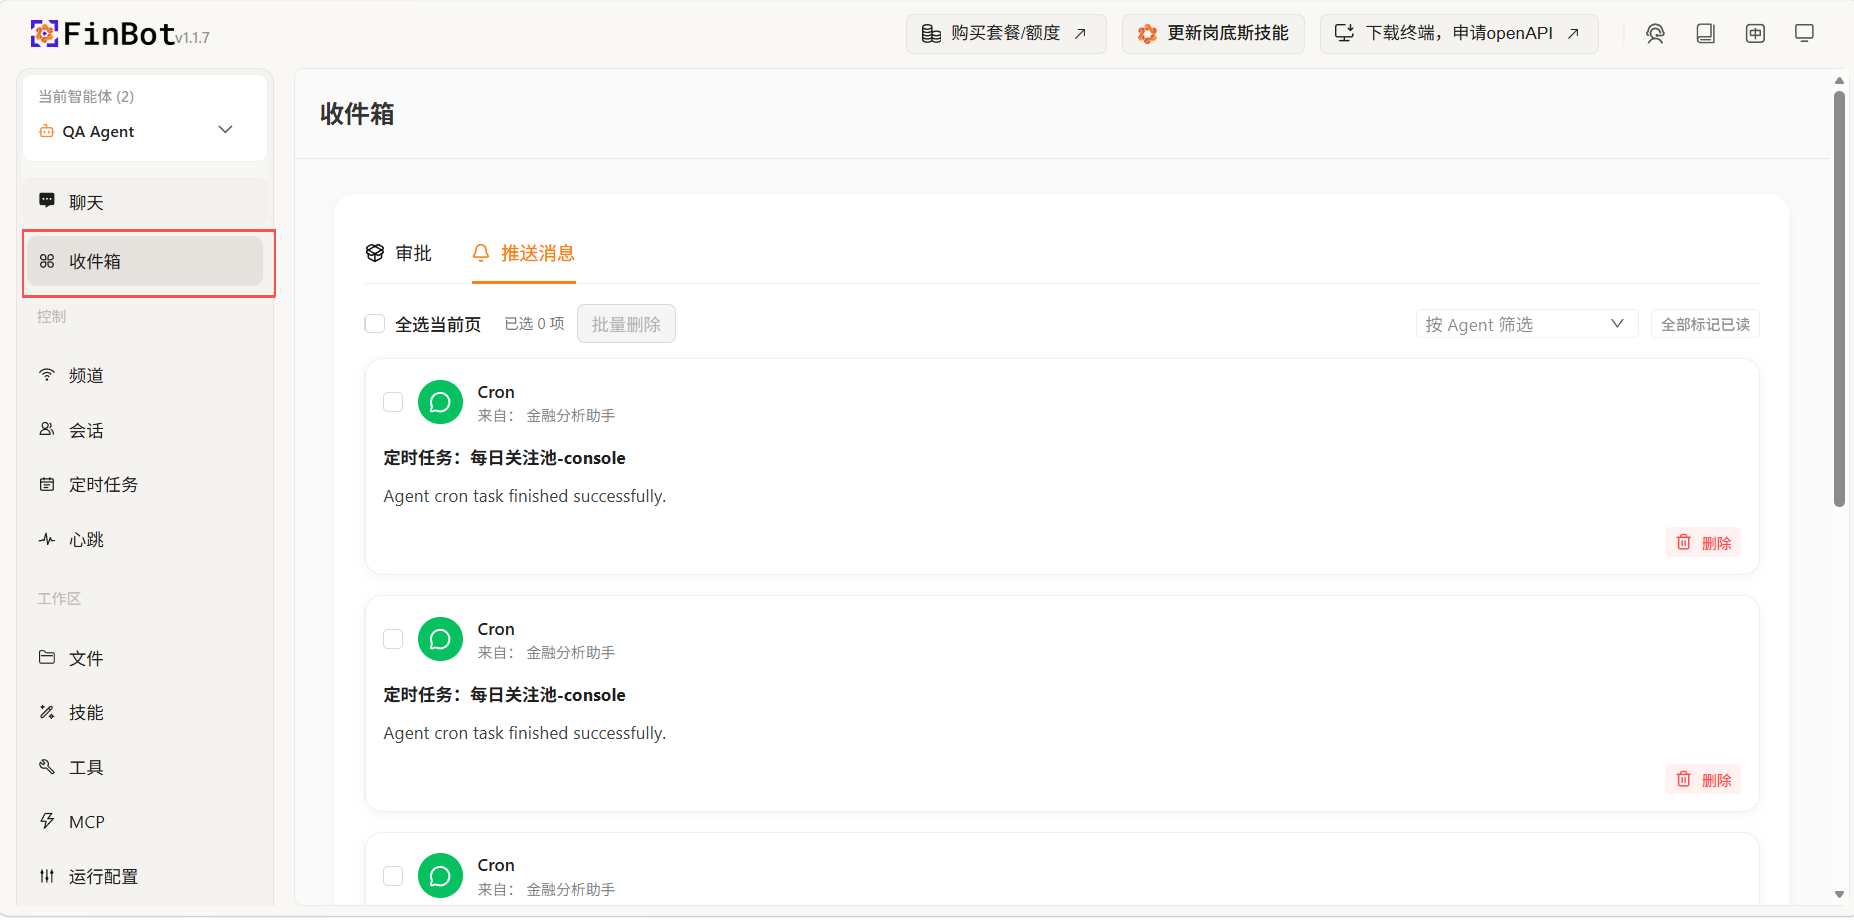1854x920 pixels.
Task: Click the 工作区 section label in sidebar
Action: pyautogui.click(x=59, y=598)
